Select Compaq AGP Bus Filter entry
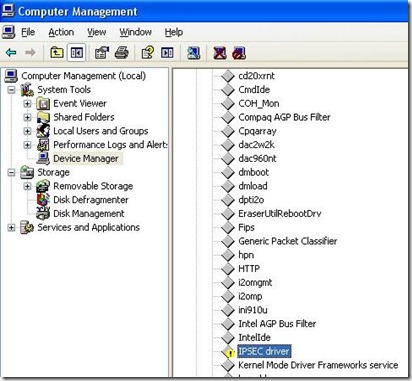 (x=284, y=117)
